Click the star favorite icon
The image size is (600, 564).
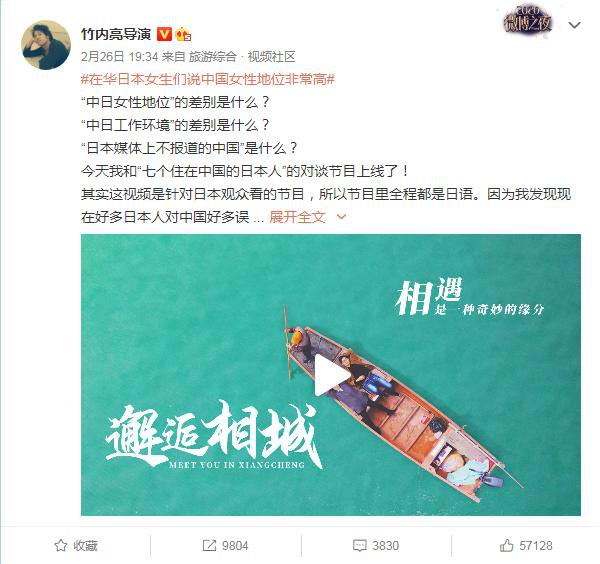pos(60,545)
